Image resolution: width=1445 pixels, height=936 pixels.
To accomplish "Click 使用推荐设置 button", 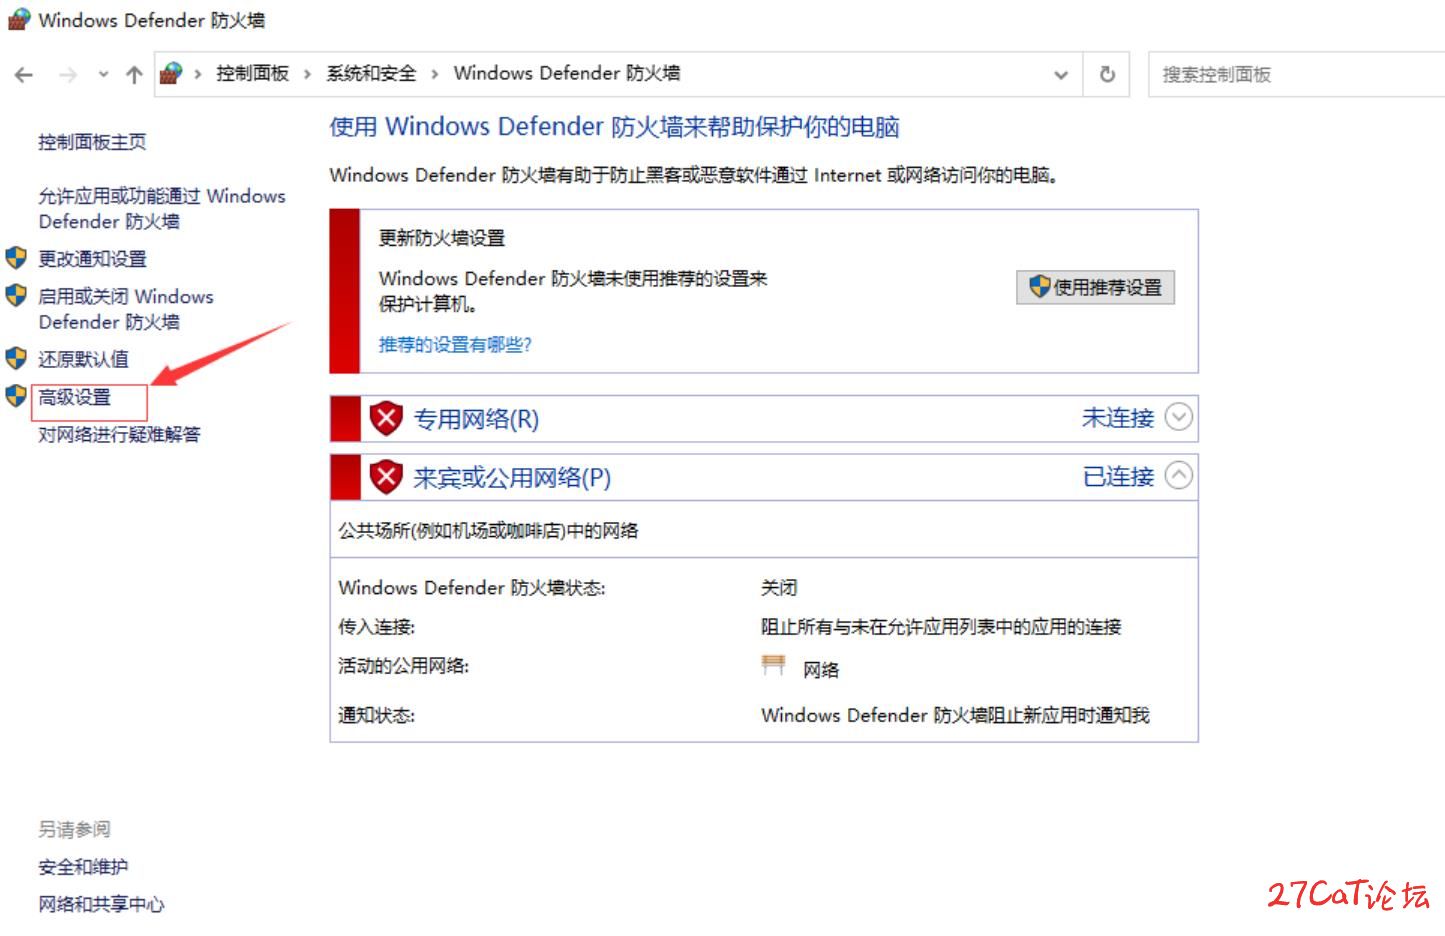I will (1096, 287).
